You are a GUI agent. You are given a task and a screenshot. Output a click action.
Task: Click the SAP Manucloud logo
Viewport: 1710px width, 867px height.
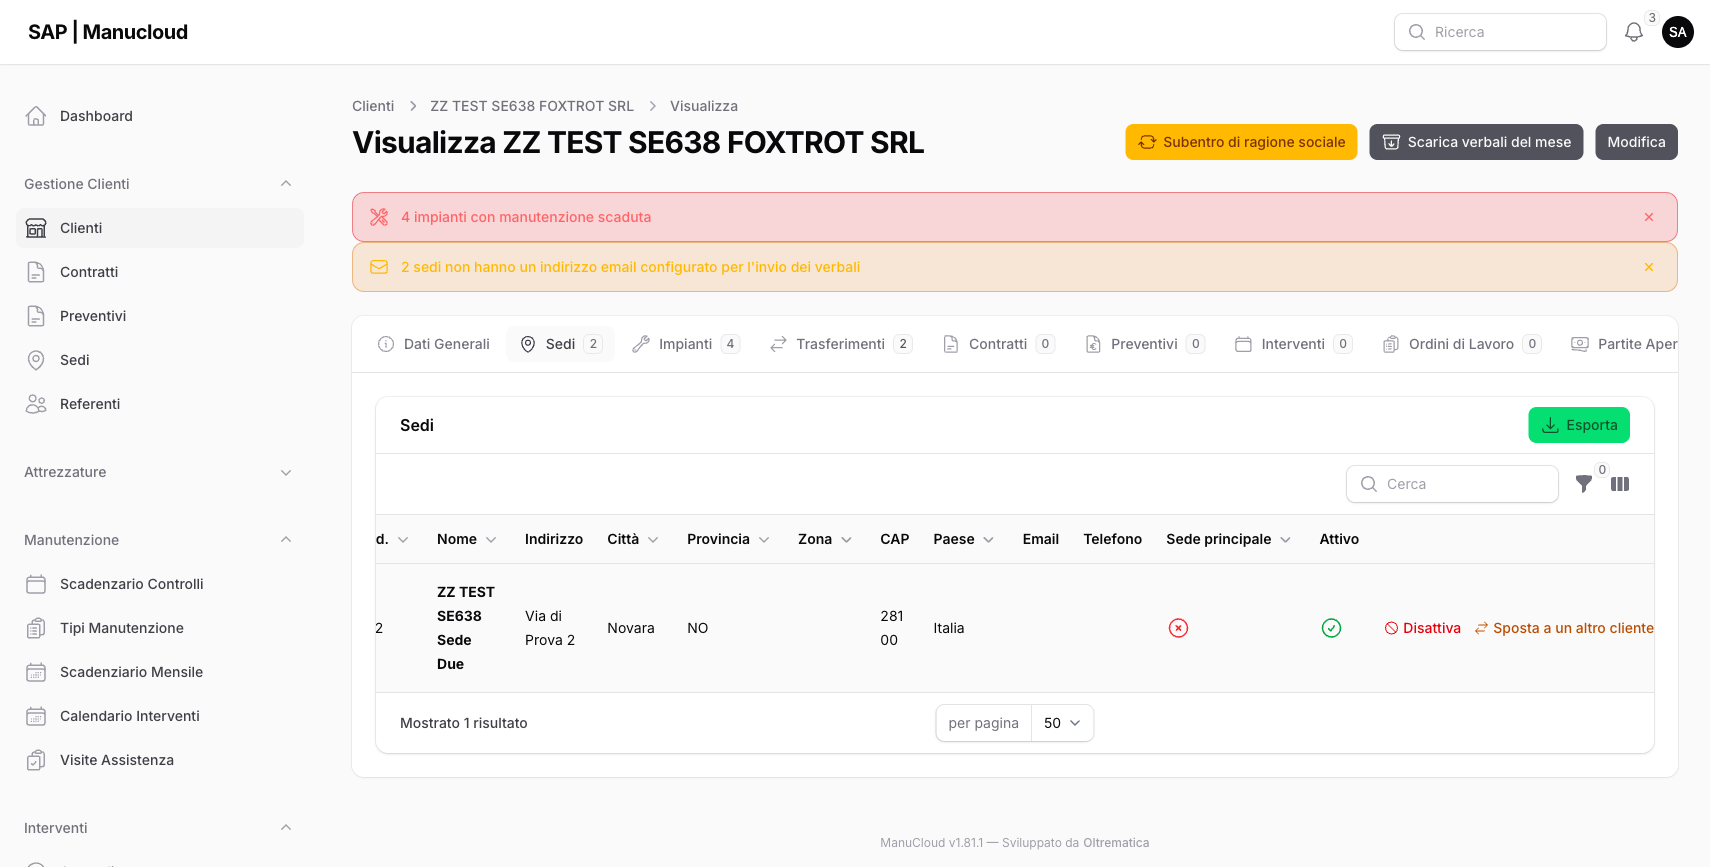coord(108,32)
